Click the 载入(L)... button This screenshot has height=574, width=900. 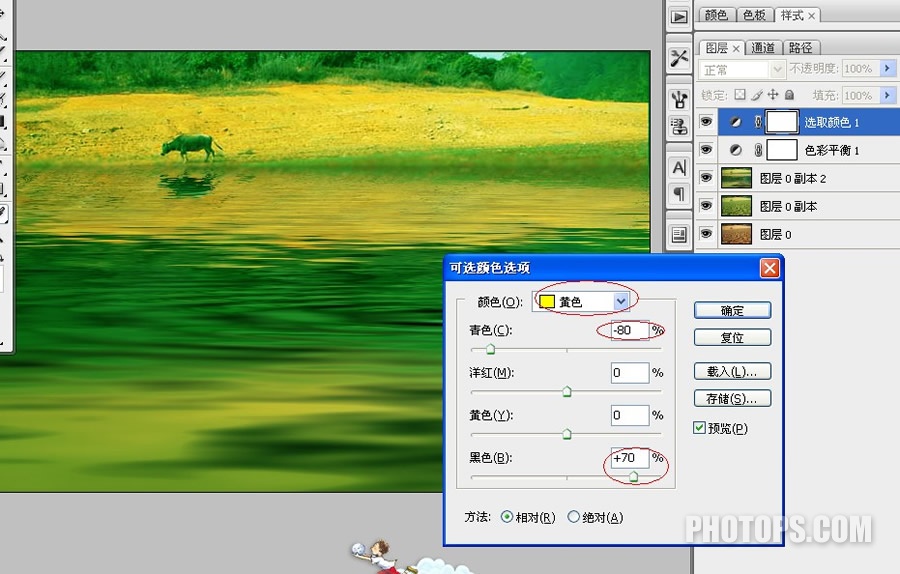pos(732,371)
